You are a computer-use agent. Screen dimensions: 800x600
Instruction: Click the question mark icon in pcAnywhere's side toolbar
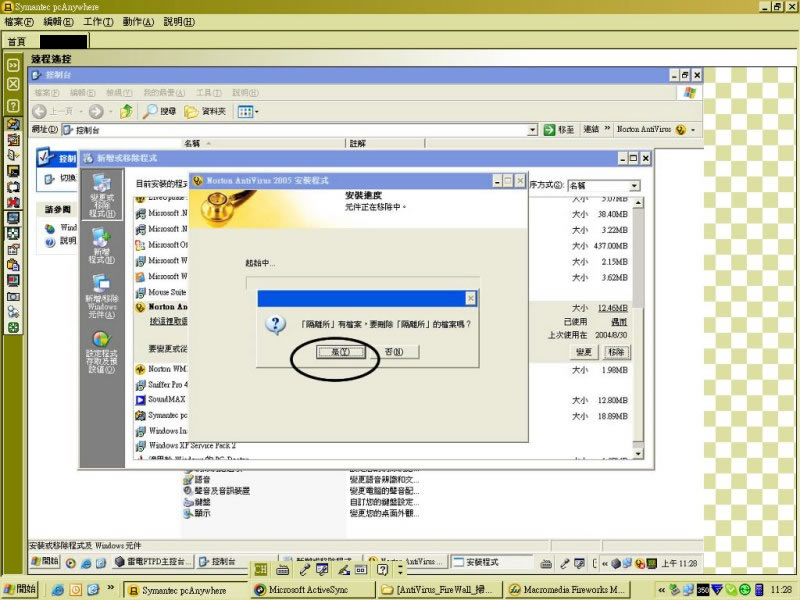(x=13, y=106)
